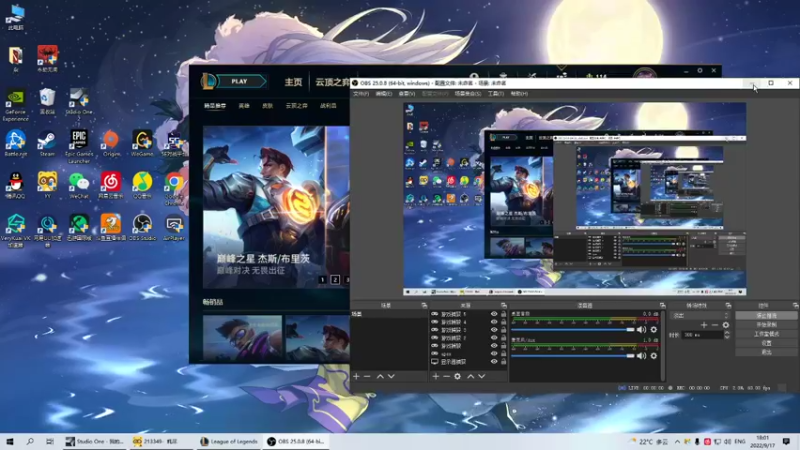Open OBS 场景集合(S) menu
Viewport: 800px width, 450px height.
pos(468,94)
